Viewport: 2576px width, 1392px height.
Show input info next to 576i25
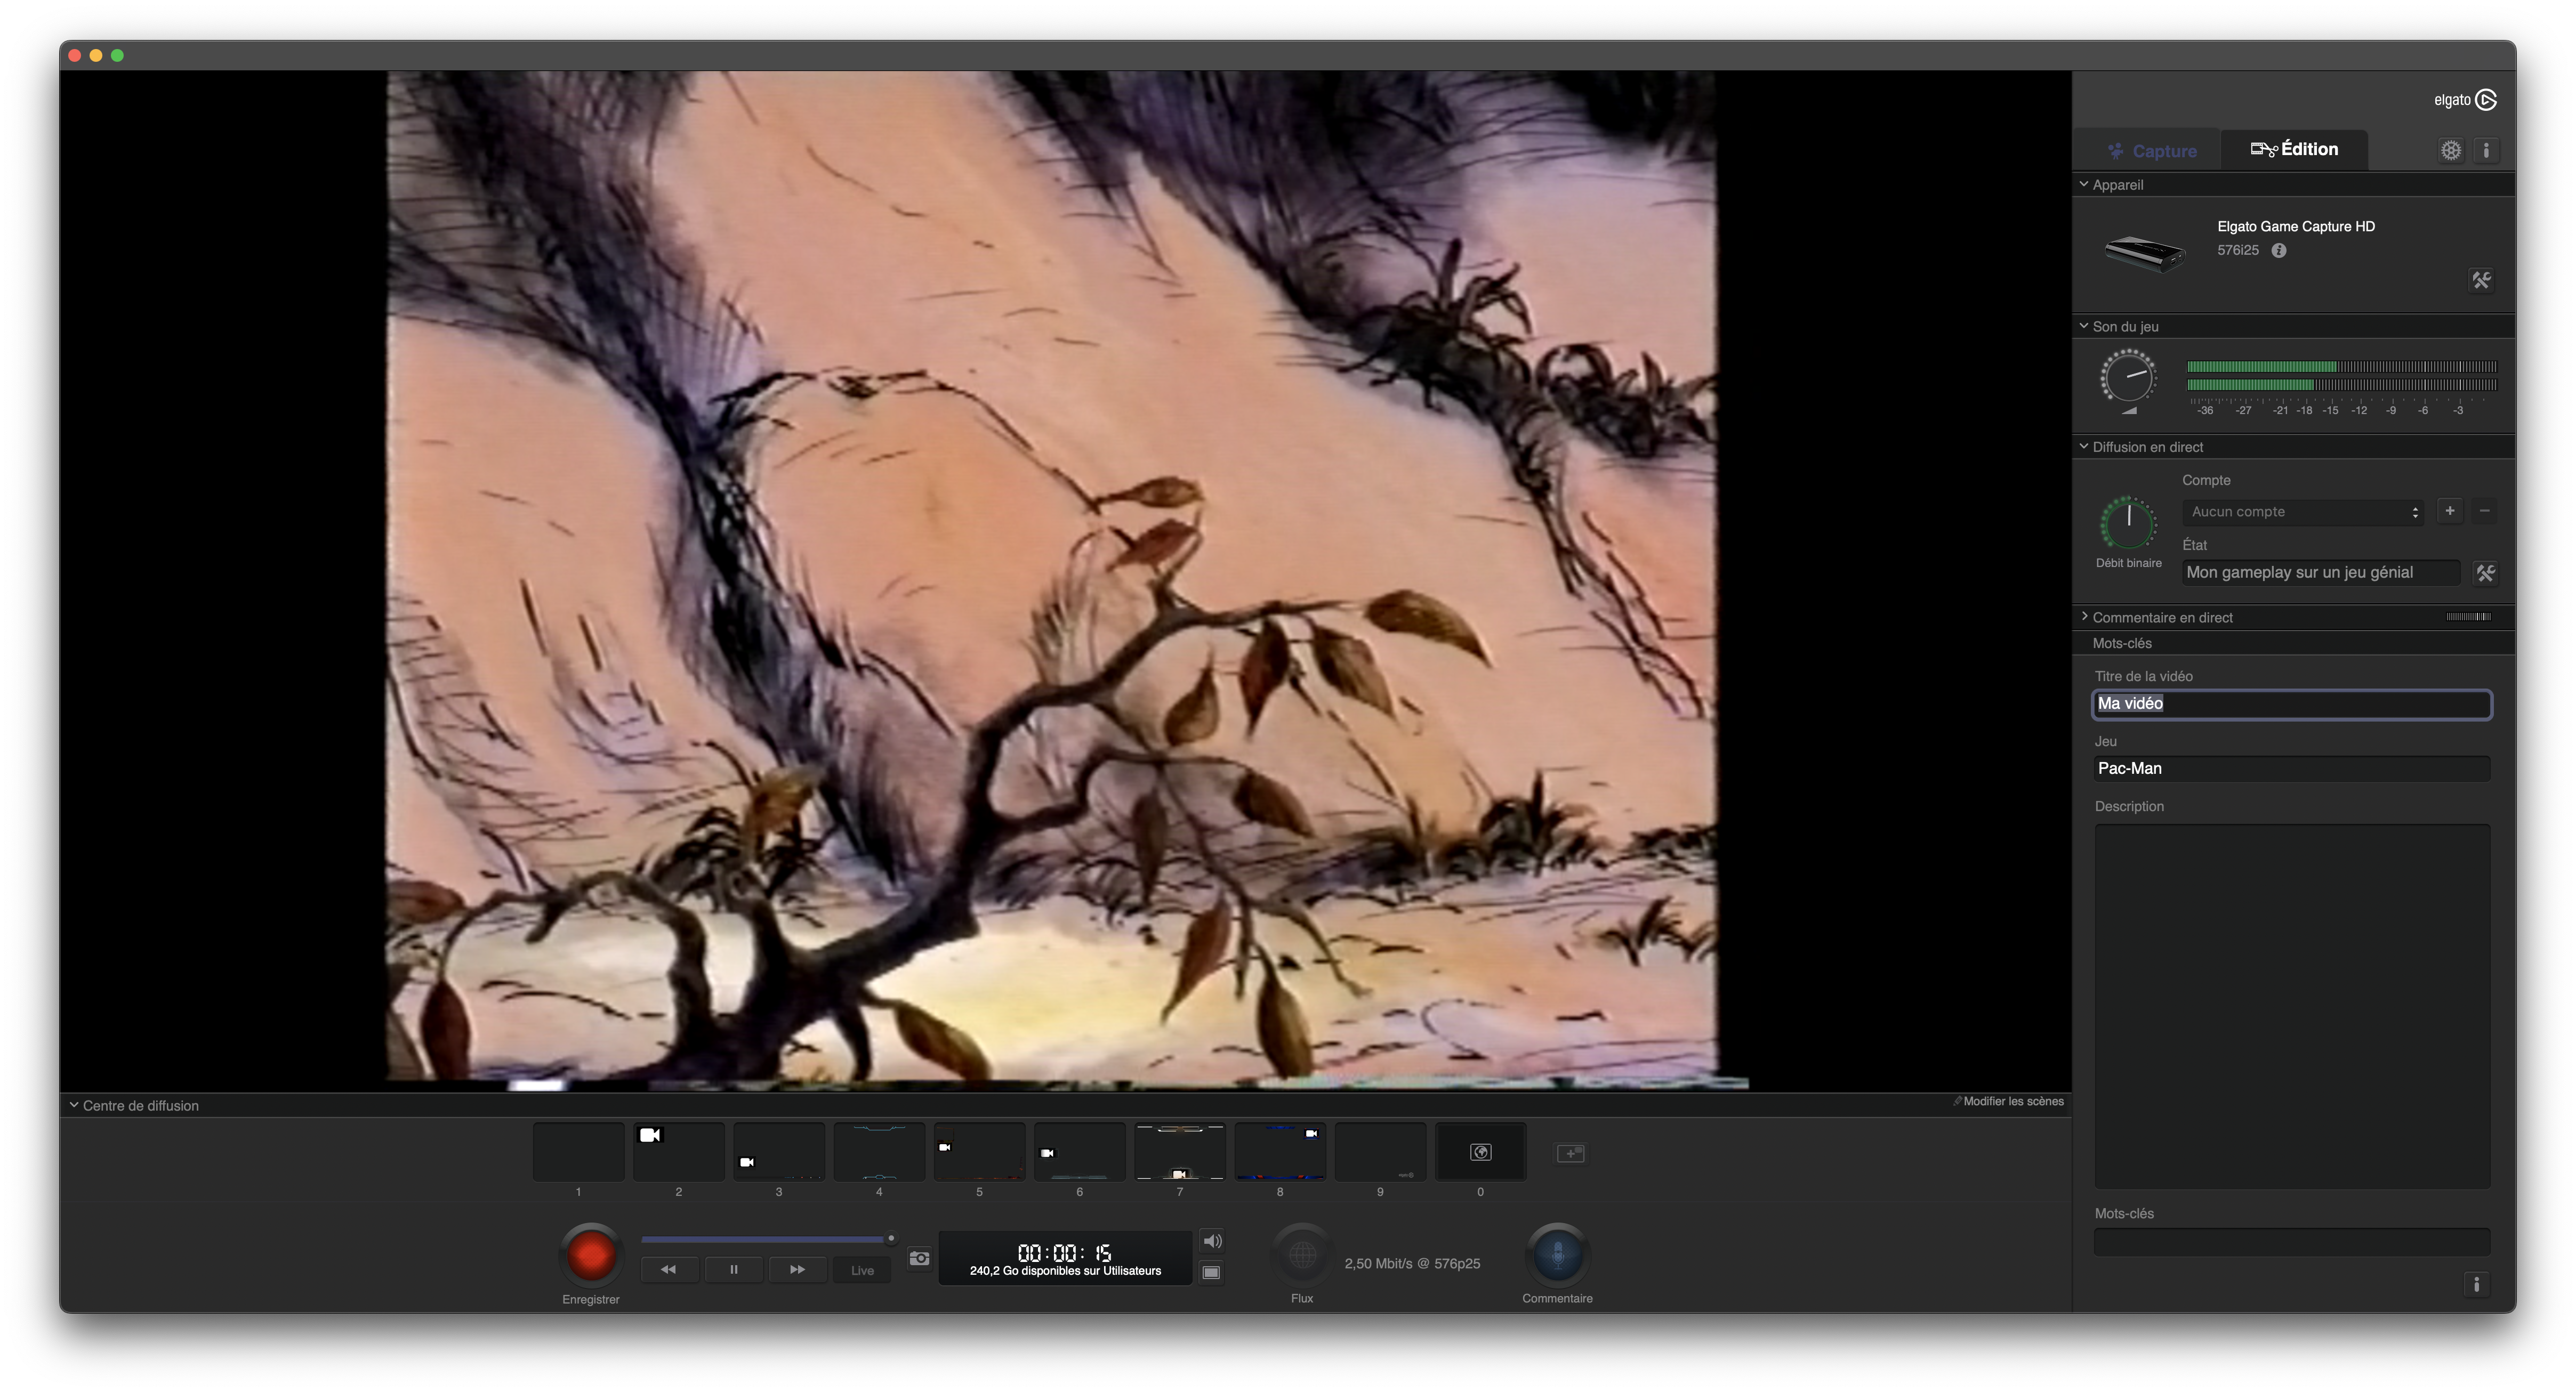tap(2279, 251)
